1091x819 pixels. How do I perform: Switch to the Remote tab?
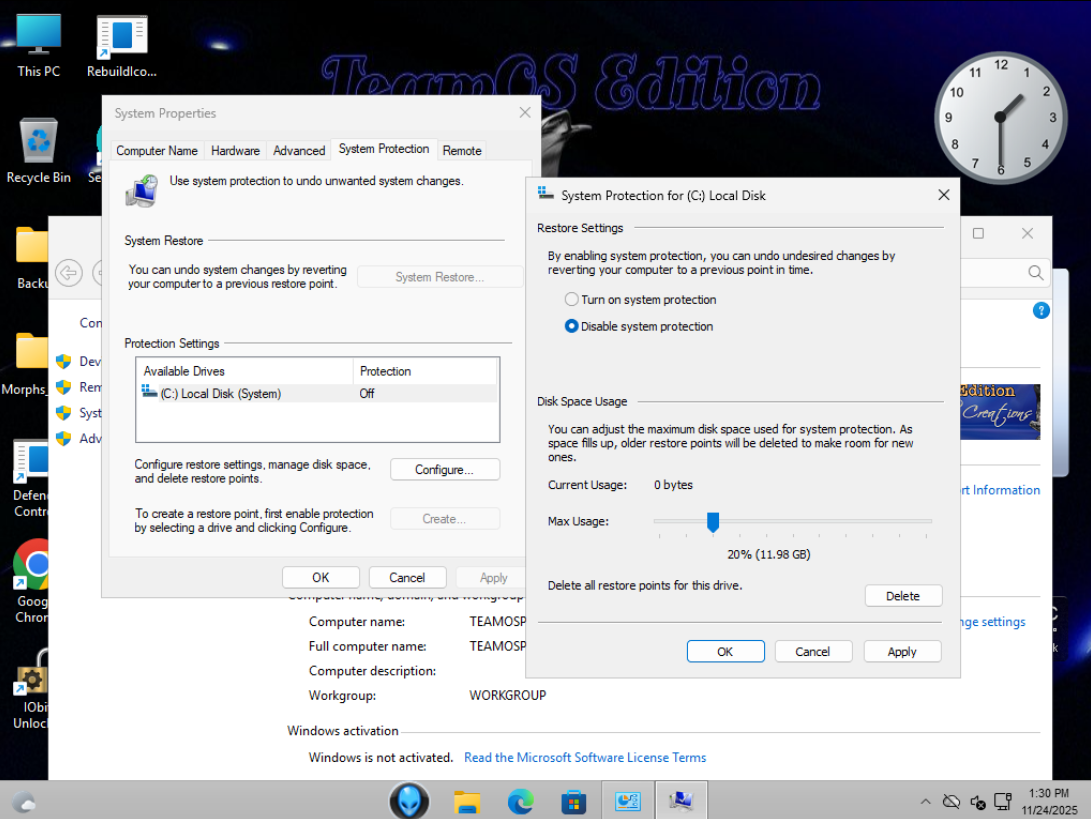[462, 150]
